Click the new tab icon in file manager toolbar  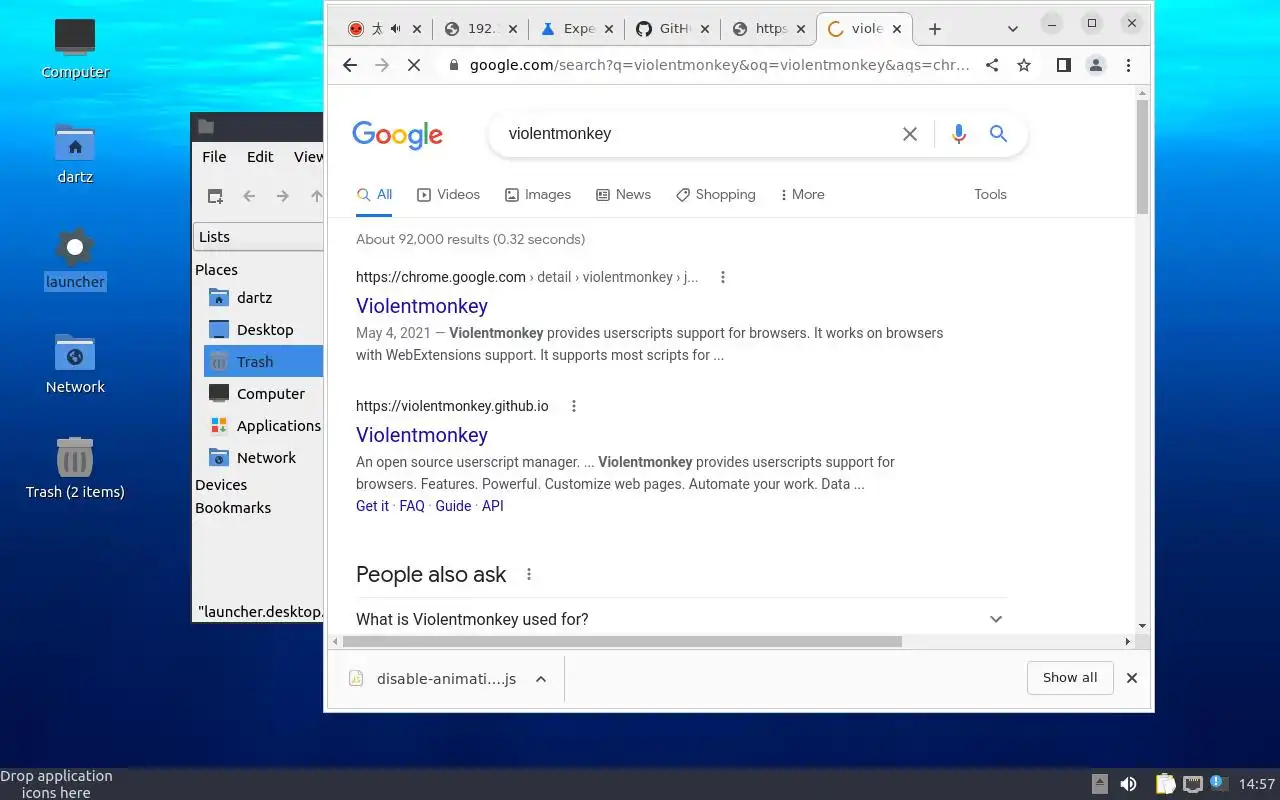(215, 196)
